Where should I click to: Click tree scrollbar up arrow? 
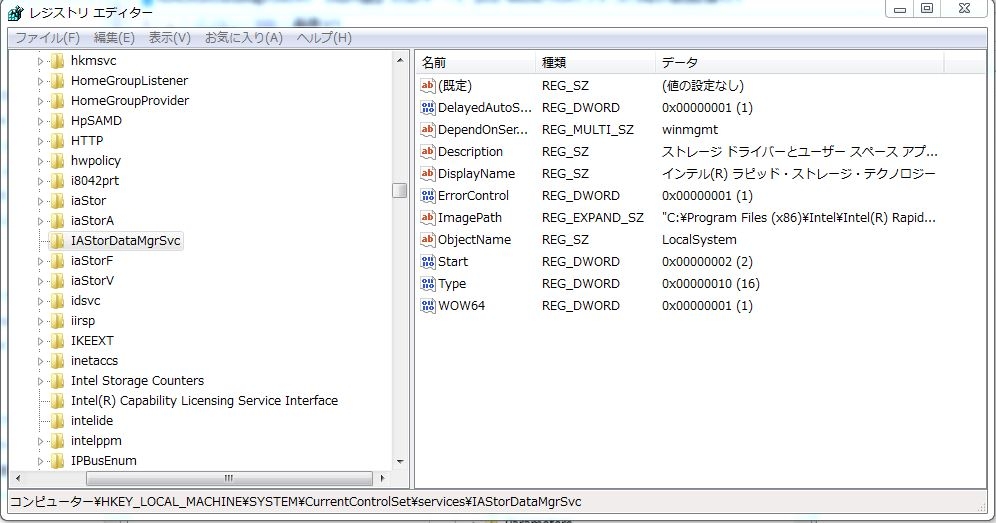[400, 60]
